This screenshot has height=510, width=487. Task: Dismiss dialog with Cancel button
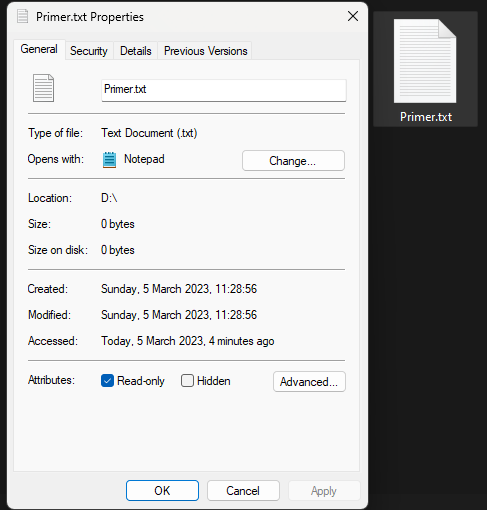tap(243, 491)
